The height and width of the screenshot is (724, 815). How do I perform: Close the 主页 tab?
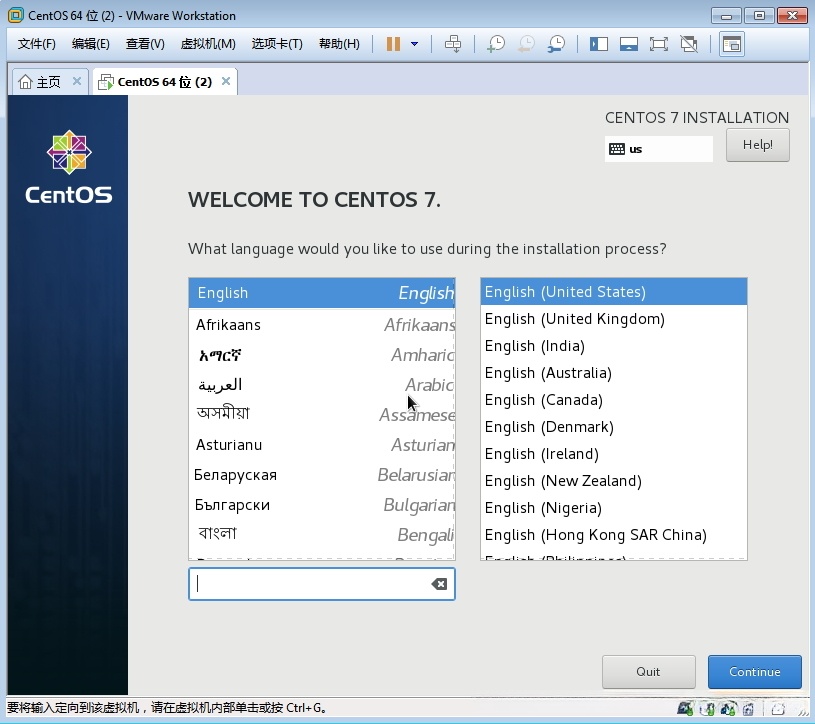[x=77, y=81]
